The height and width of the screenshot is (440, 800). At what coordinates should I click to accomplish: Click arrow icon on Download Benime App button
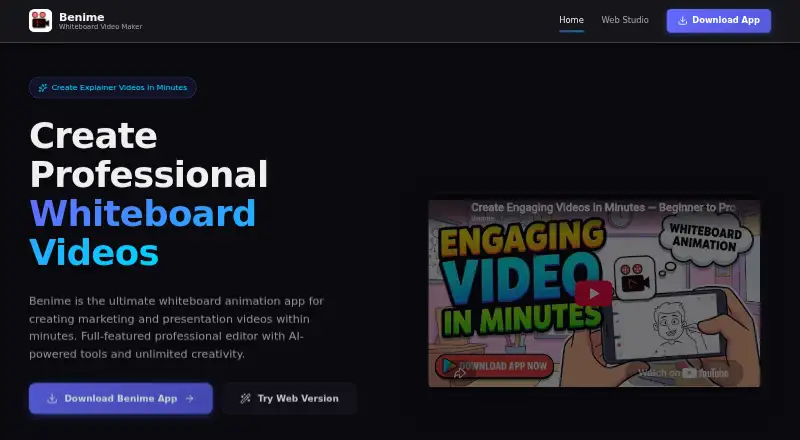point(190,399)
